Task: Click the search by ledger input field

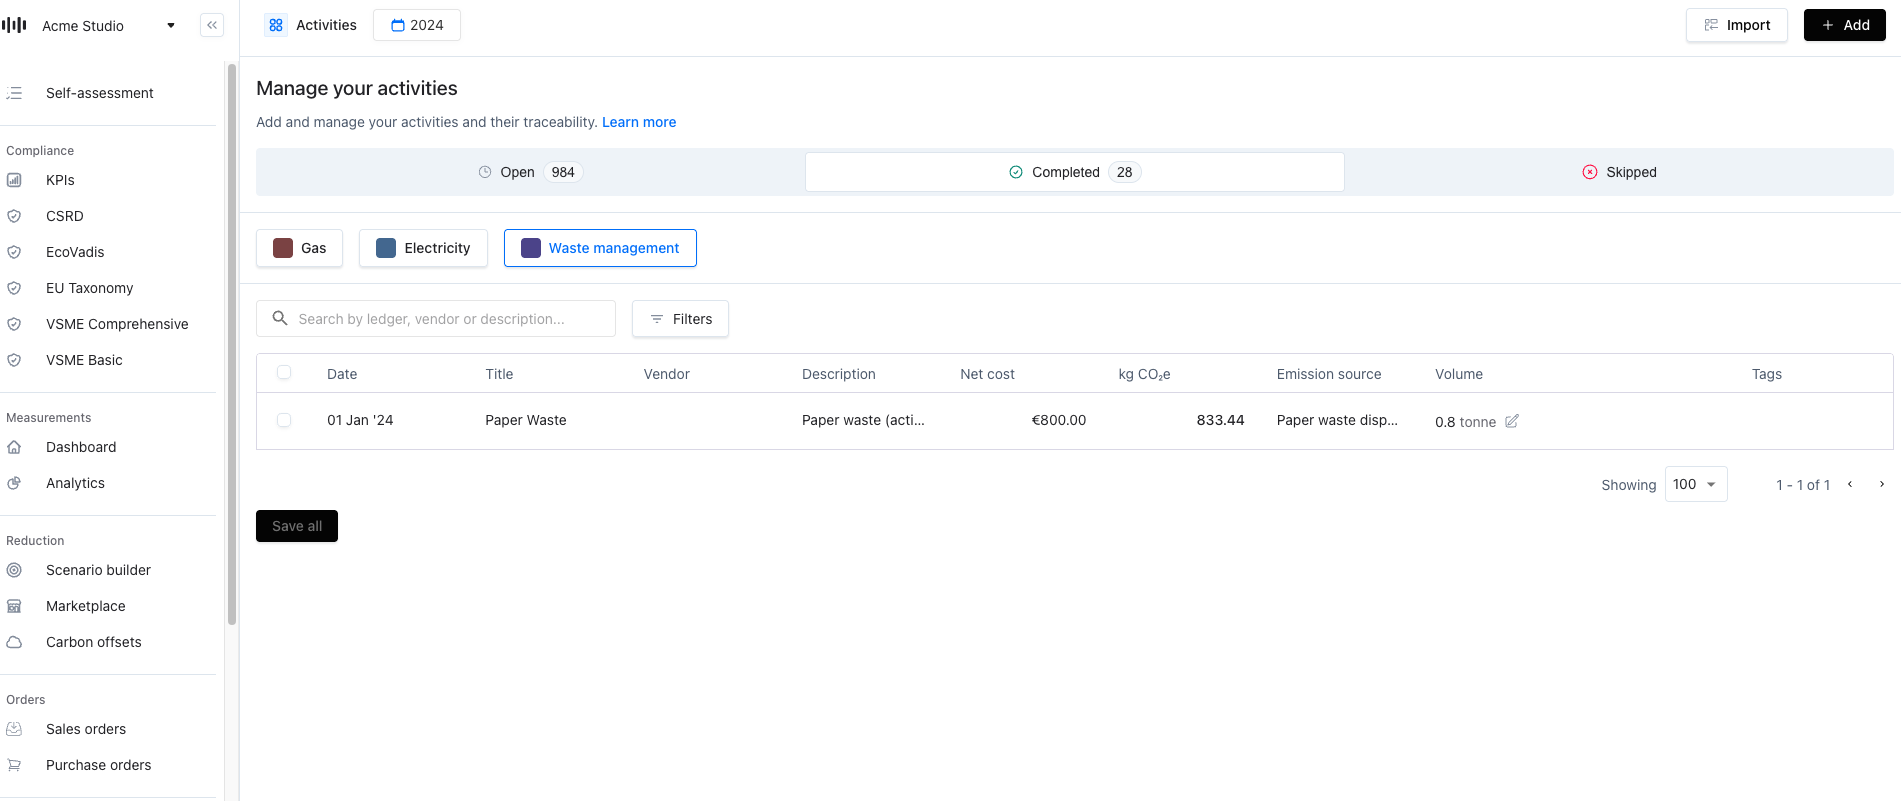Action: [436, 319]
